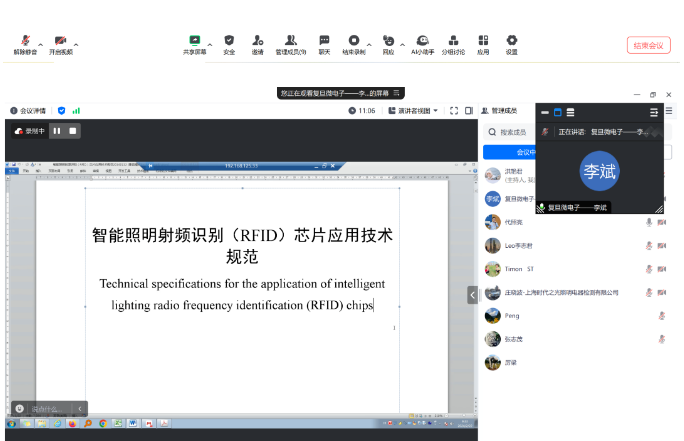The image size is (684, 441).
Task: Click the End Meeting (结束会议) button
Action: coord(648,45)
